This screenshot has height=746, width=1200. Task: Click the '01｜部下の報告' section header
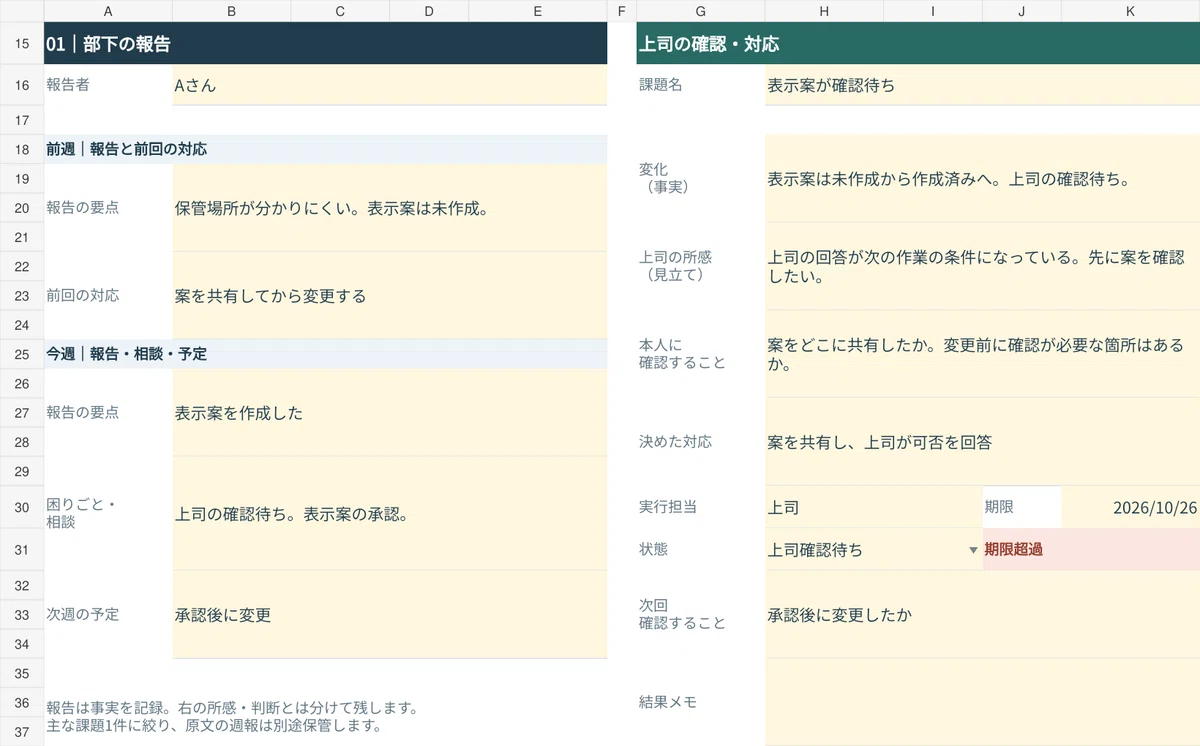pyautogui.click(x=325, y=43)
